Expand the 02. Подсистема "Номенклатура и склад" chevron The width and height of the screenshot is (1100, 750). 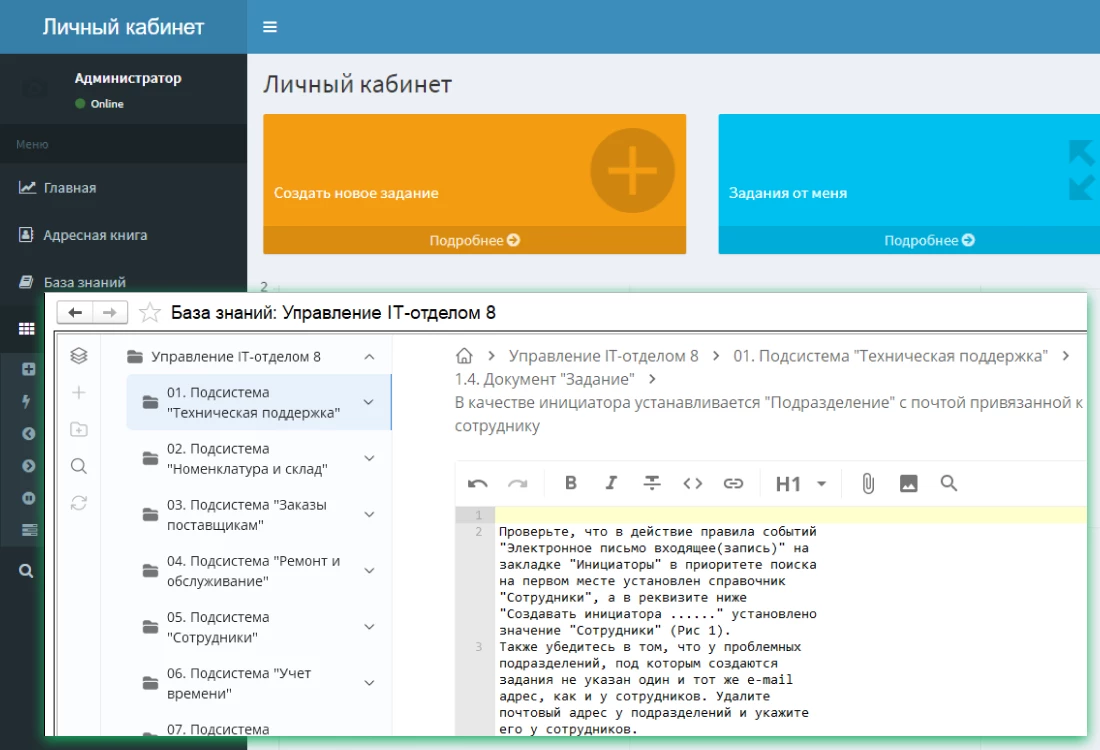click(369, 459)
